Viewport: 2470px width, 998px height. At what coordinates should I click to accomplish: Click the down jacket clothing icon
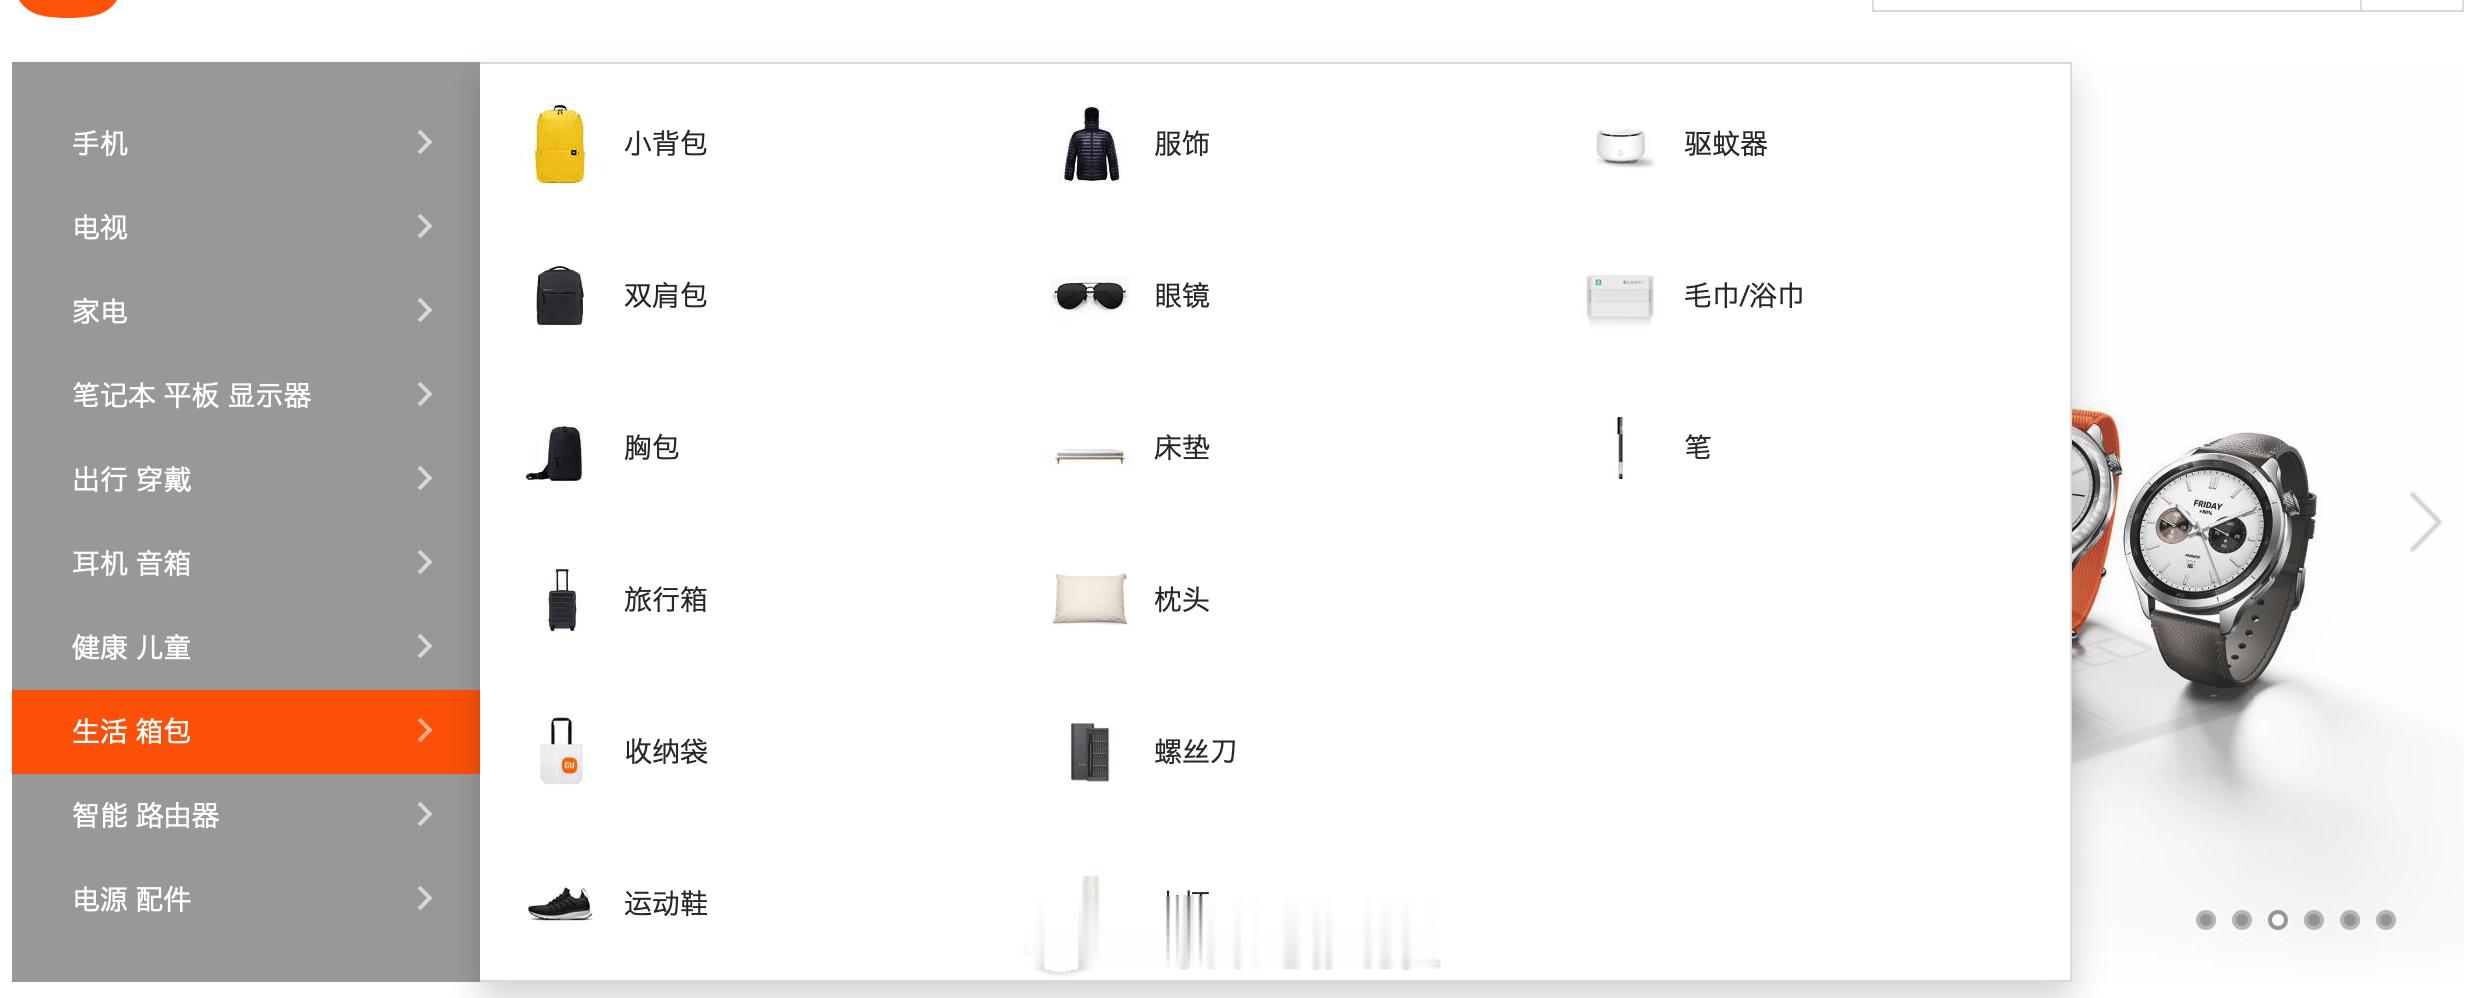pos(1091,144)
